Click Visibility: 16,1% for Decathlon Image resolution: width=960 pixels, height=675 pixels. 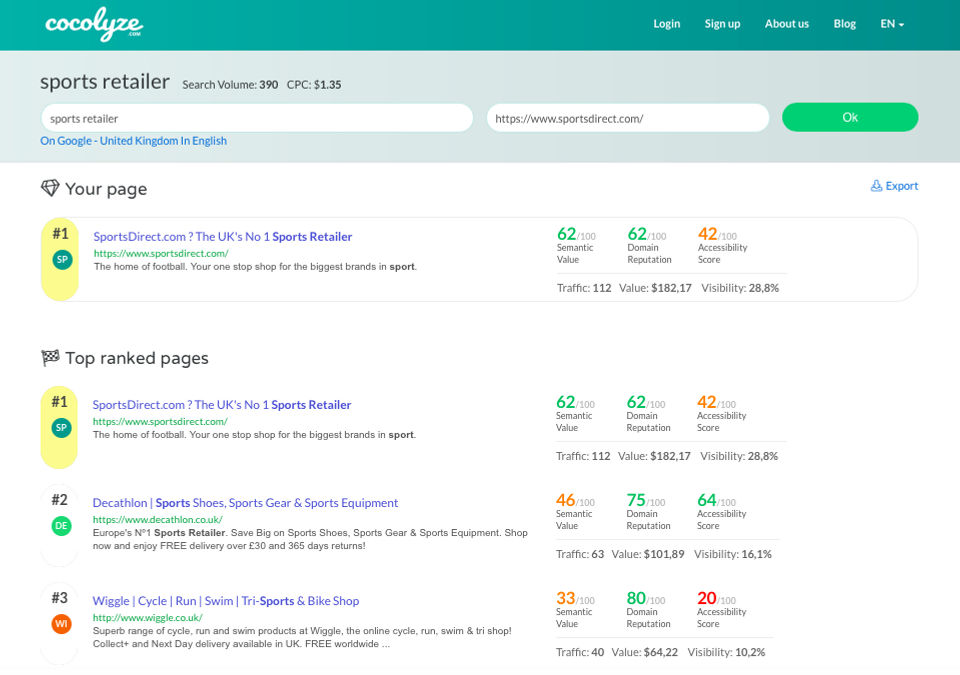click(733, 554)
